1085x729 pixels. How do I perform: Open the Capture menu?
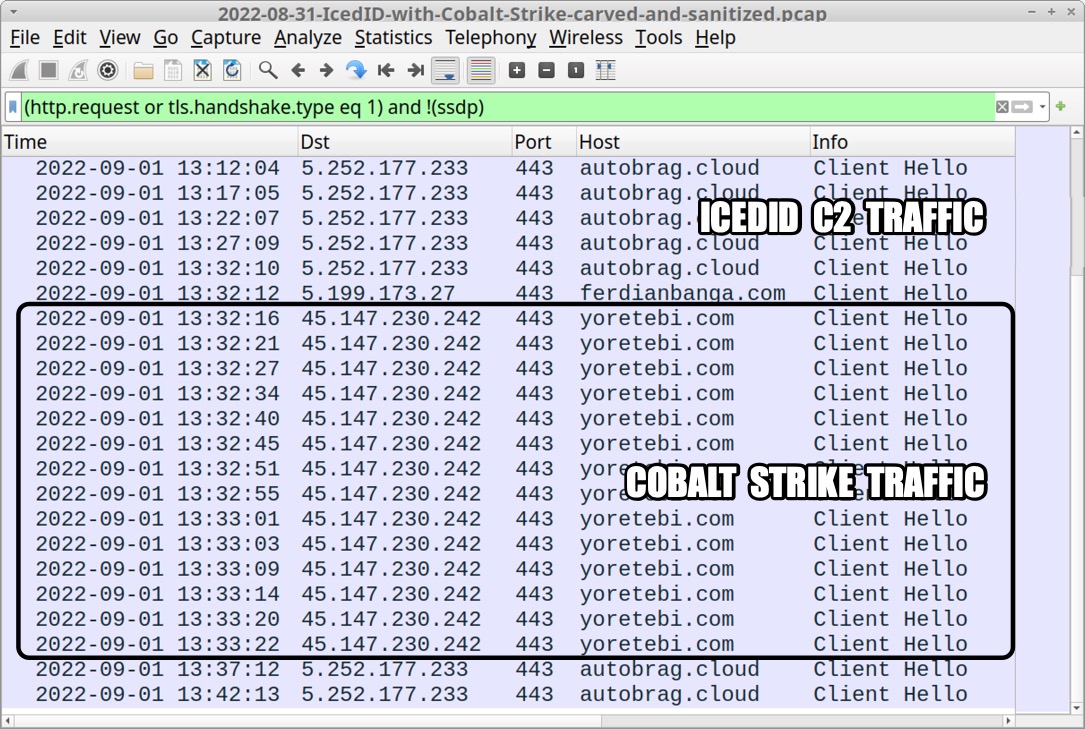[x=226, y=38]
